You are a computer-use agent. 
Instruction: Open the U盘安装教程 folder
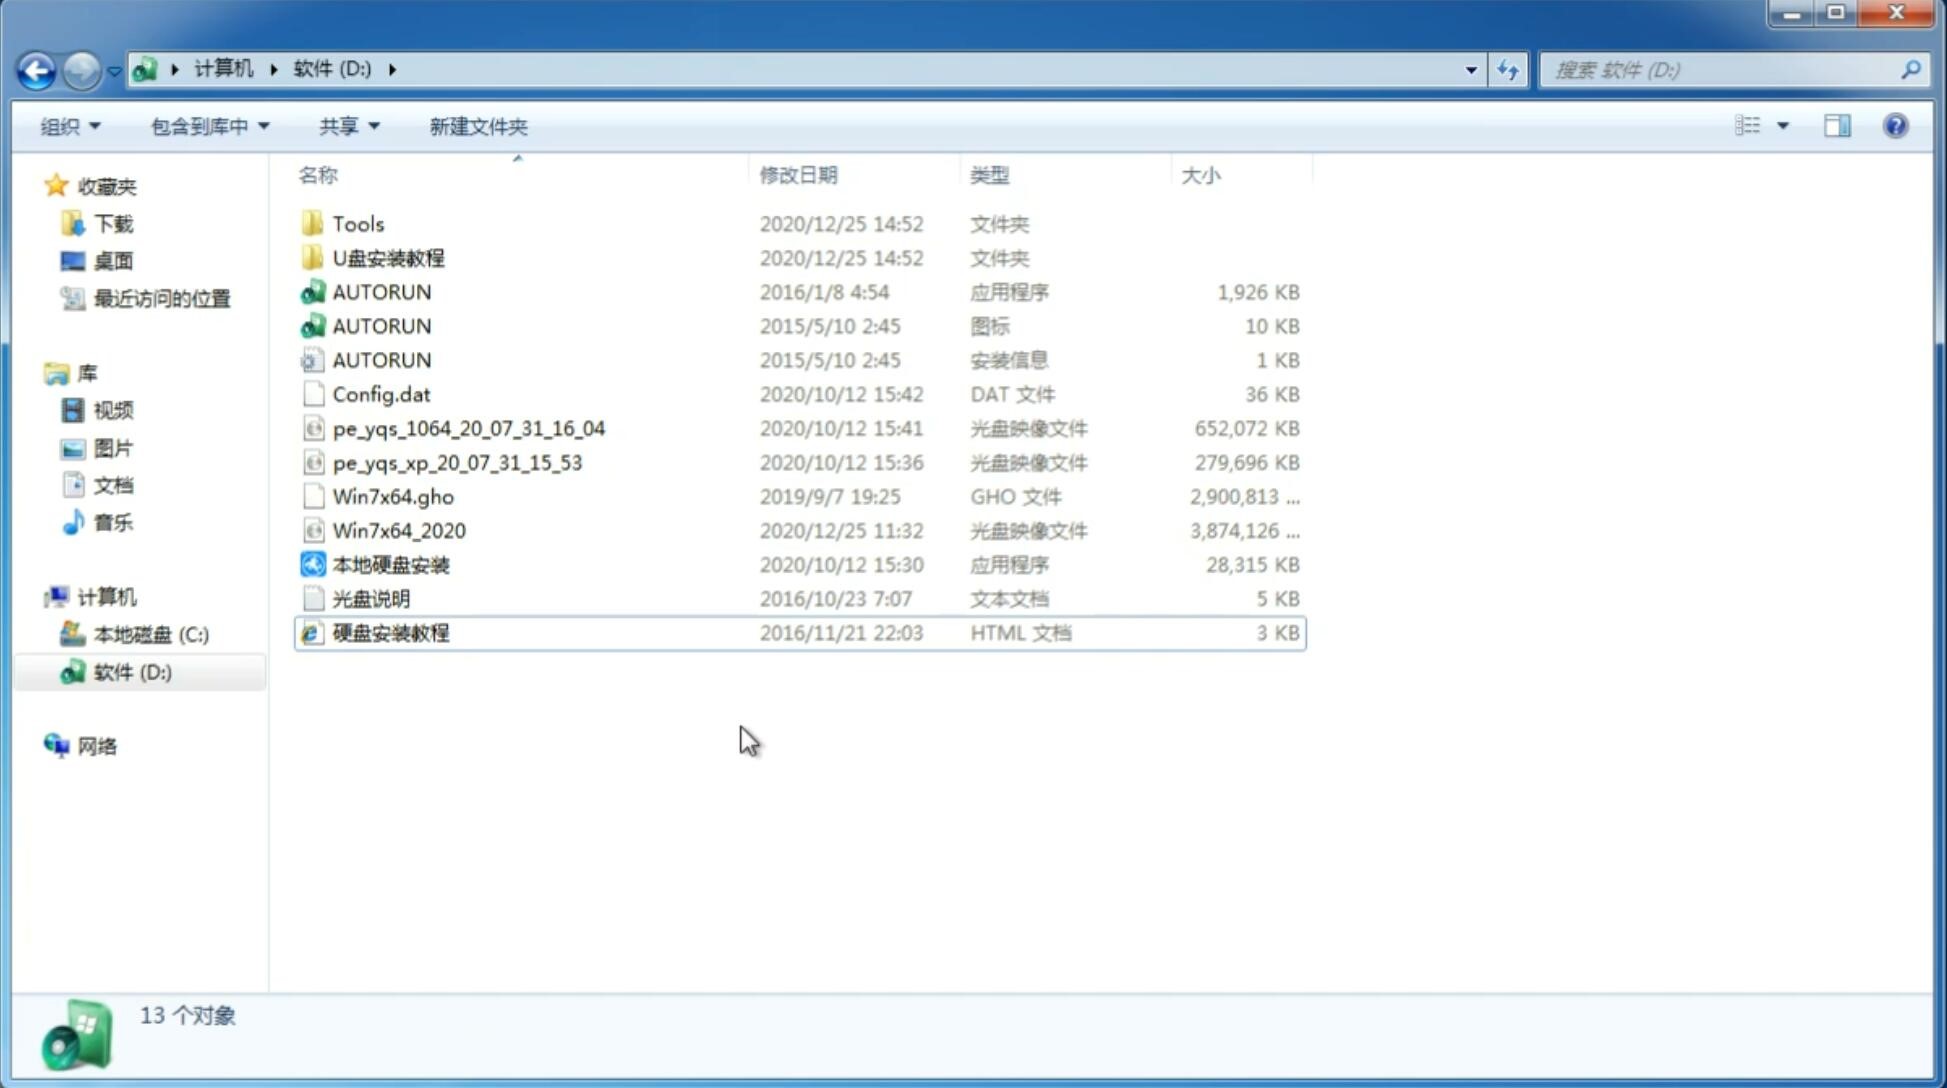pyautogui.click(x=389, y=257)
